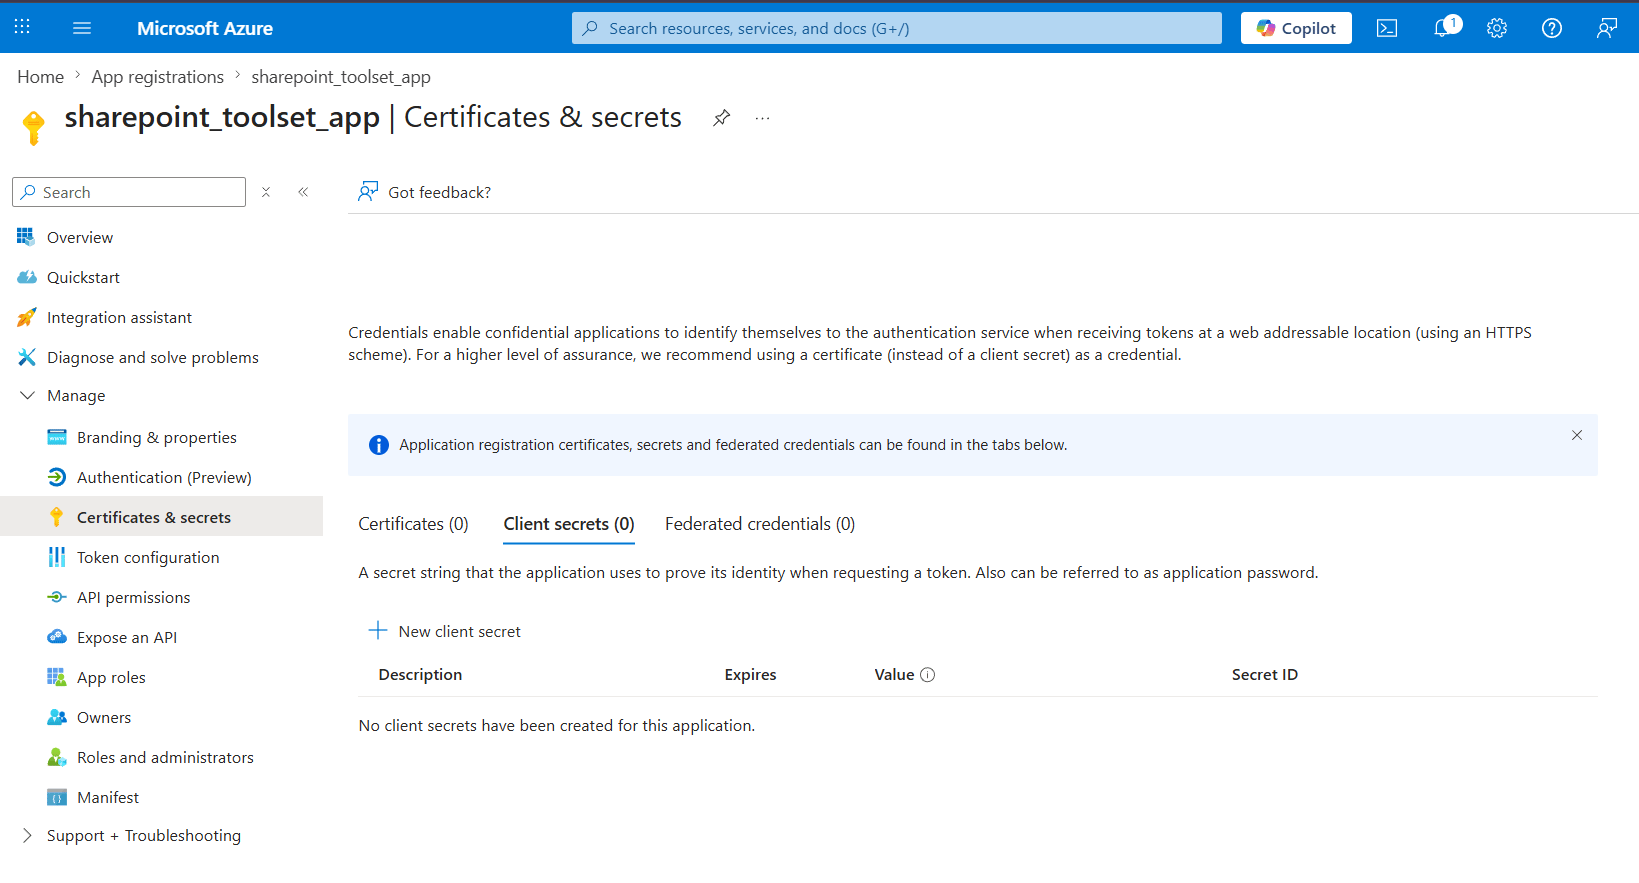Screen dimensions: 1639x883
Task: Click the blue info icon in banner
Action: tap(378, 445)
